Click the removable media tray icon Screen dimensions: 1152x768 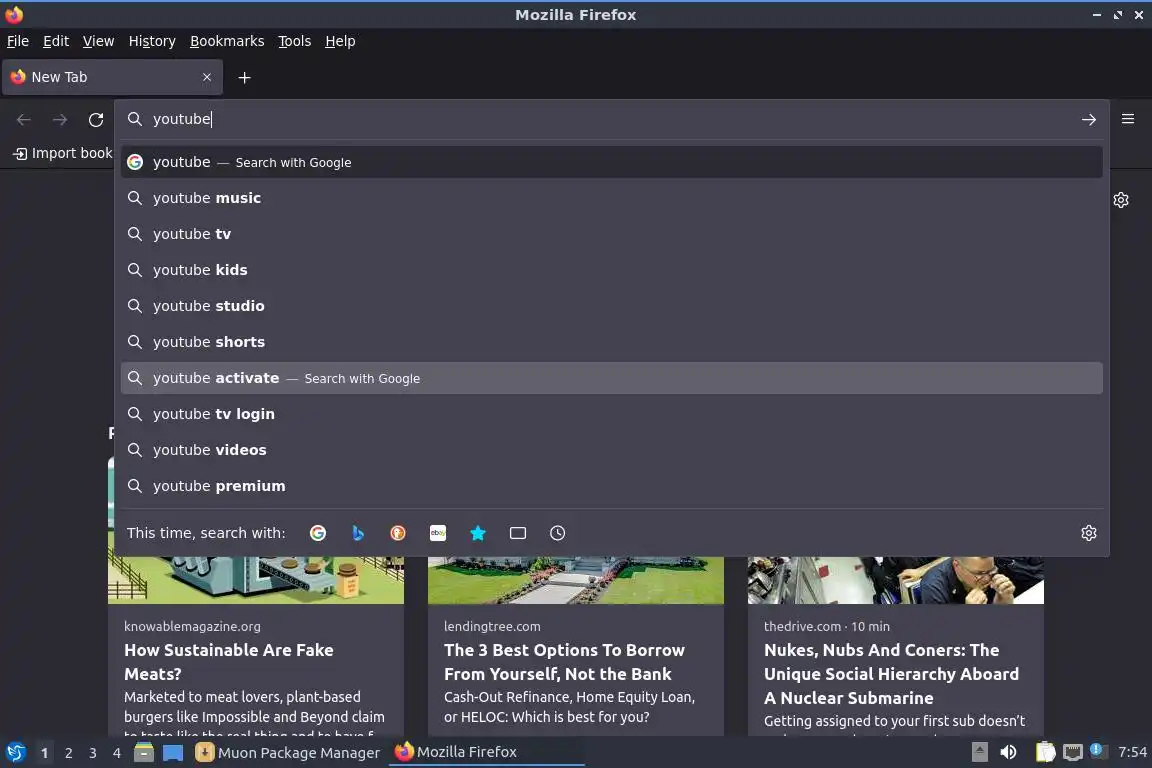click(979, 752)
